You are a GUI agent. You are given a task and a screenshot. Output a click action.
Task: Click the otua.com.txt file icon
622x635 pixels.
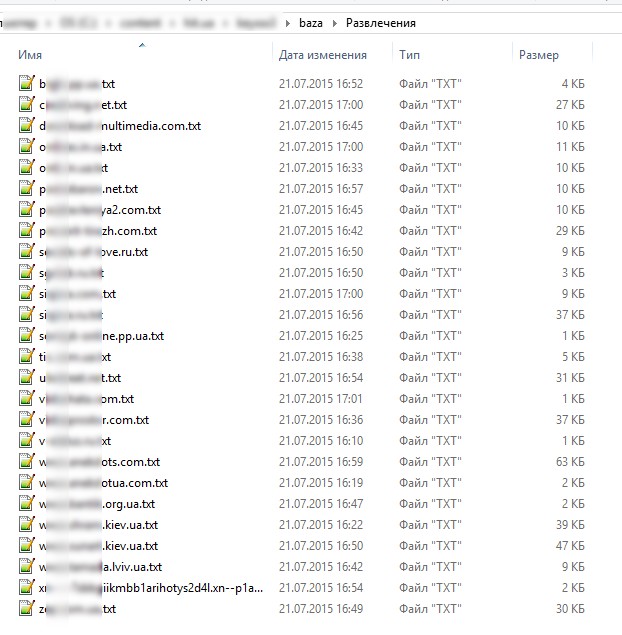27,482
